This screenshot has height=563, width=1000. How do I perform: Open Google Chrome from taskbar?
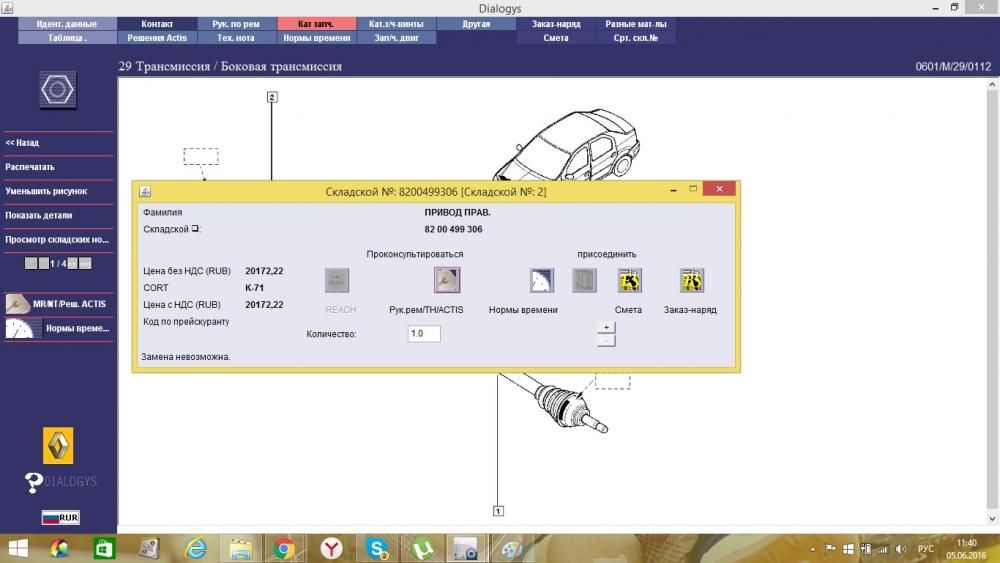(x=284, y=548)
